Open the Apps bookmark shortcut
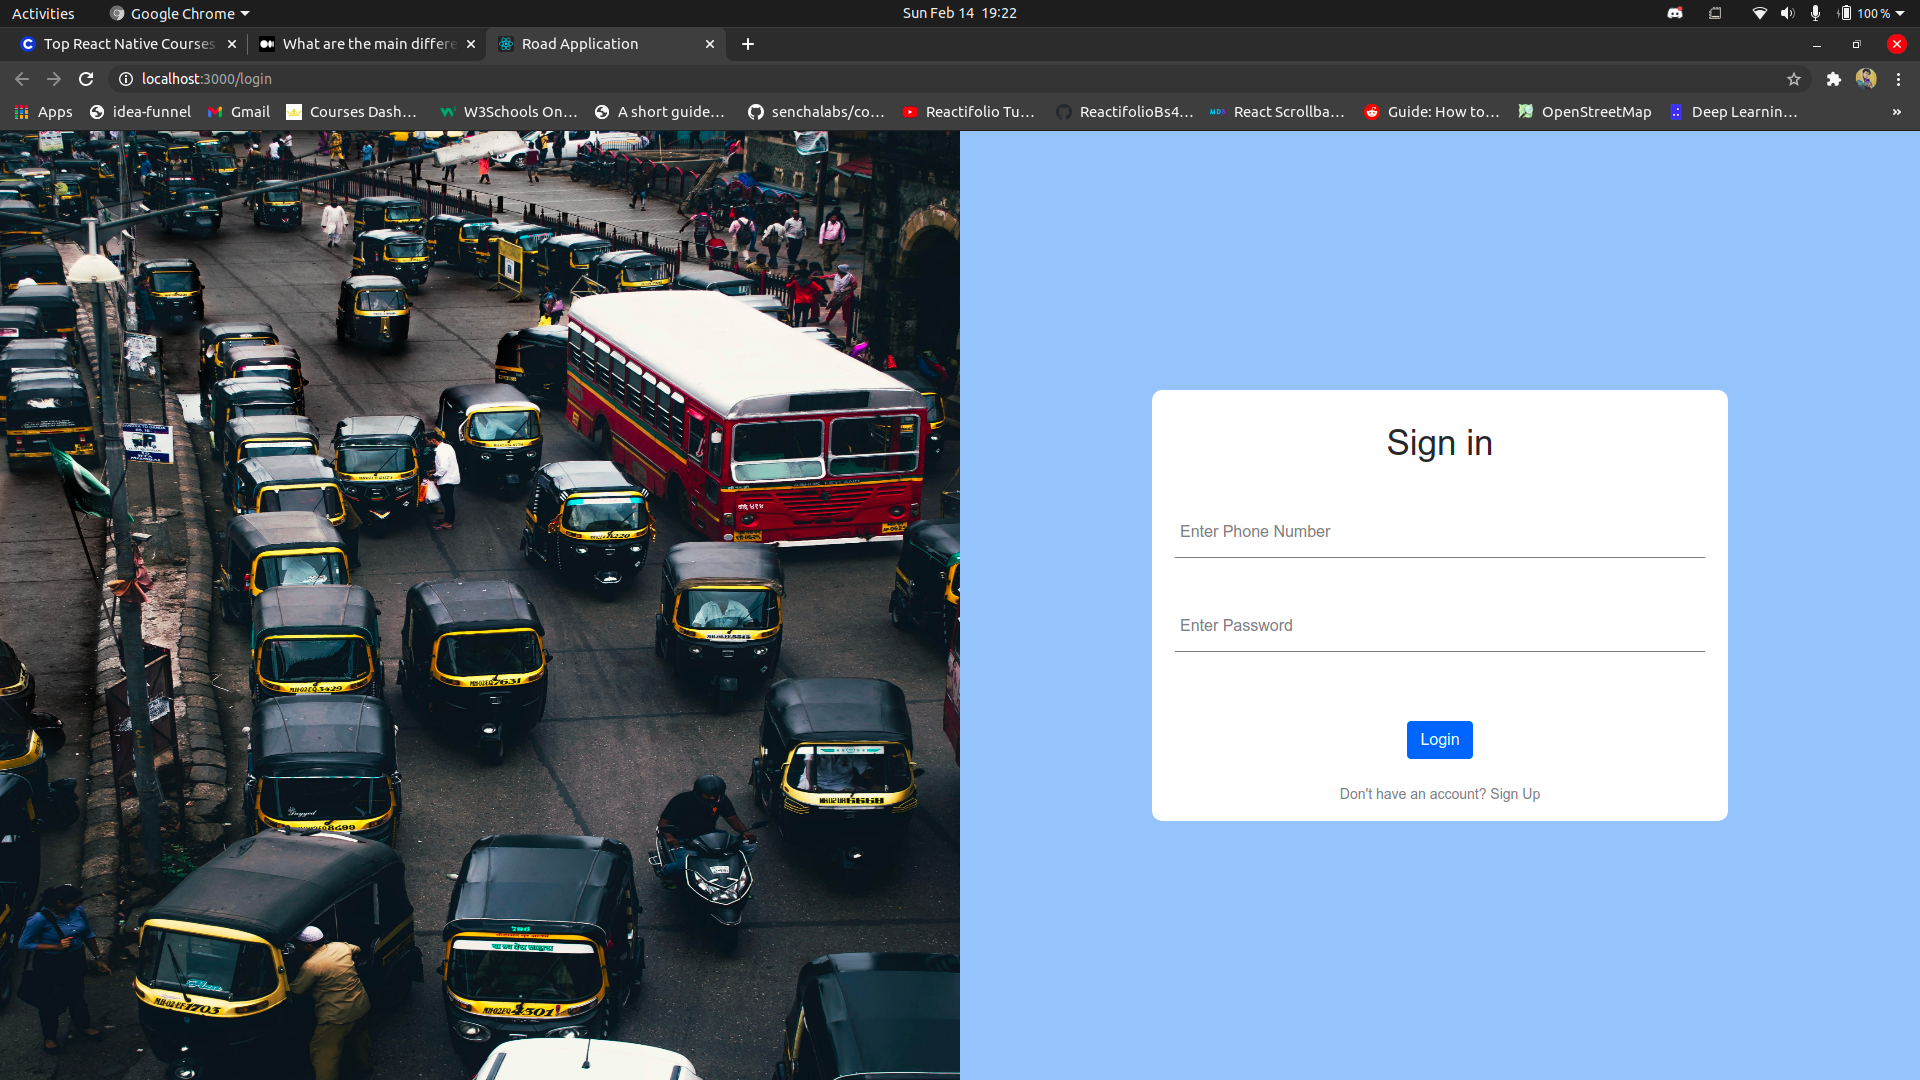Viewport: 1920px width, 1080px height. [43, 112]
